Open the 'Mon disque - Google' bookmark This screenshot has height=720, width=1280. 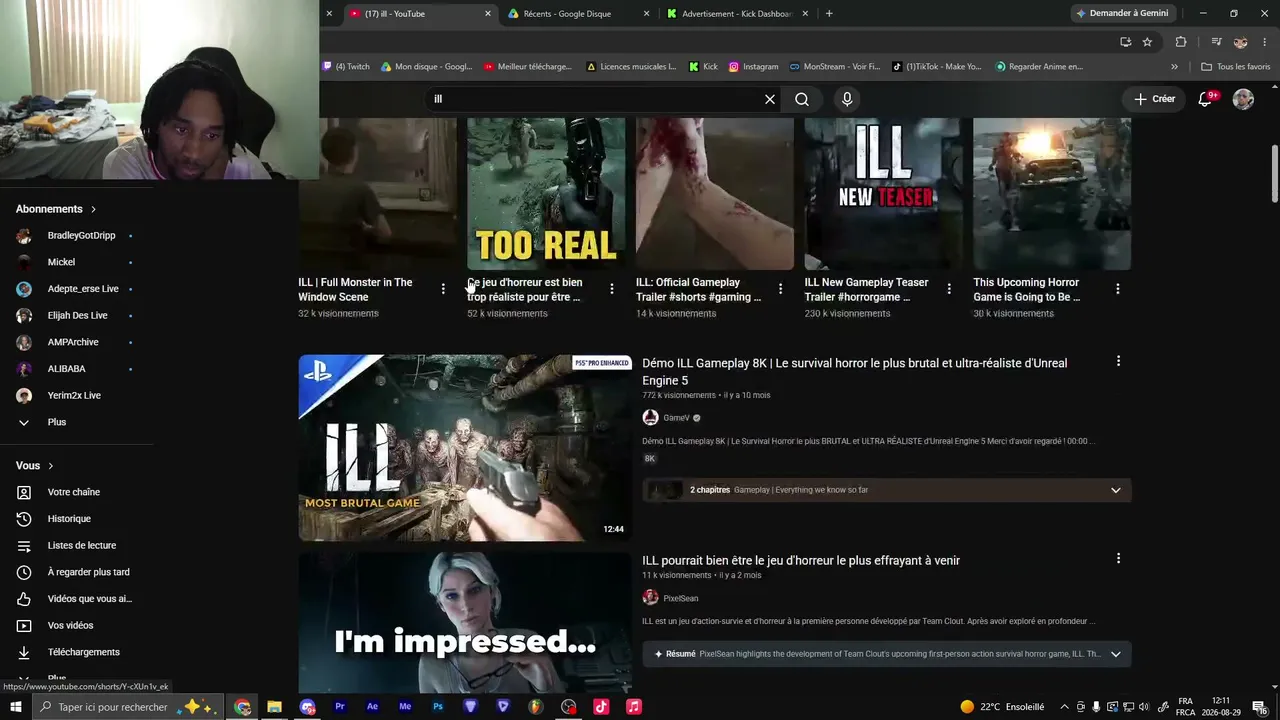pyautogui.click(x=426, y=67)
